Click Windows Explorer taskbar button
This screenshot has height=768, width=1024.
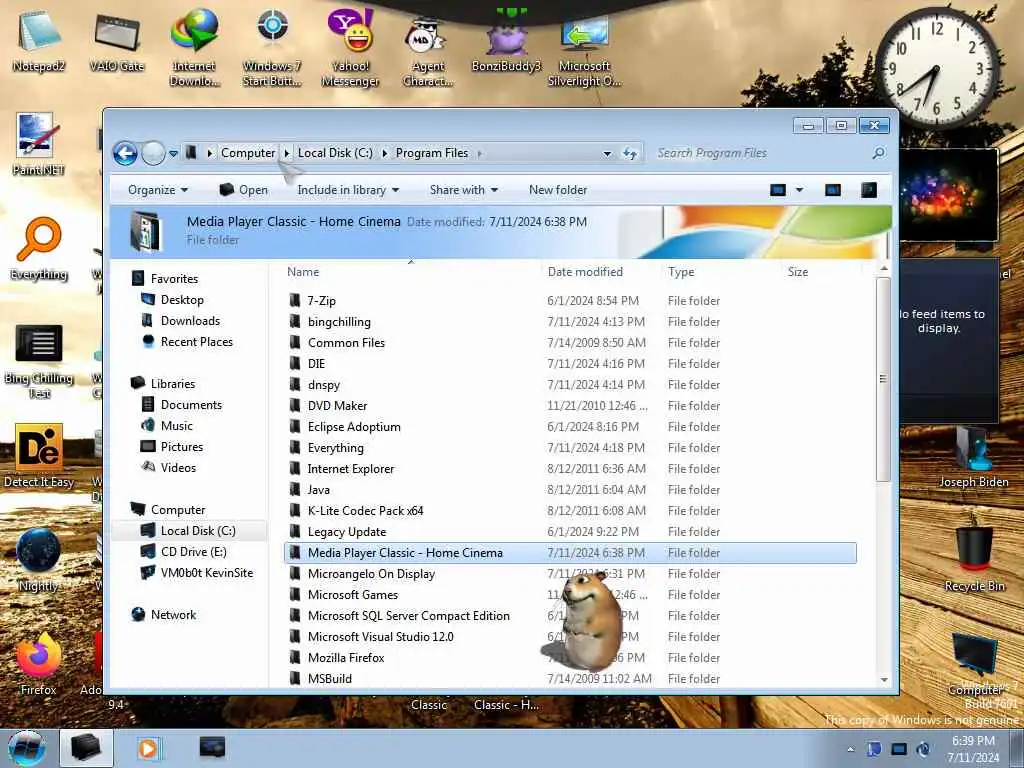[x=86, y=748]
